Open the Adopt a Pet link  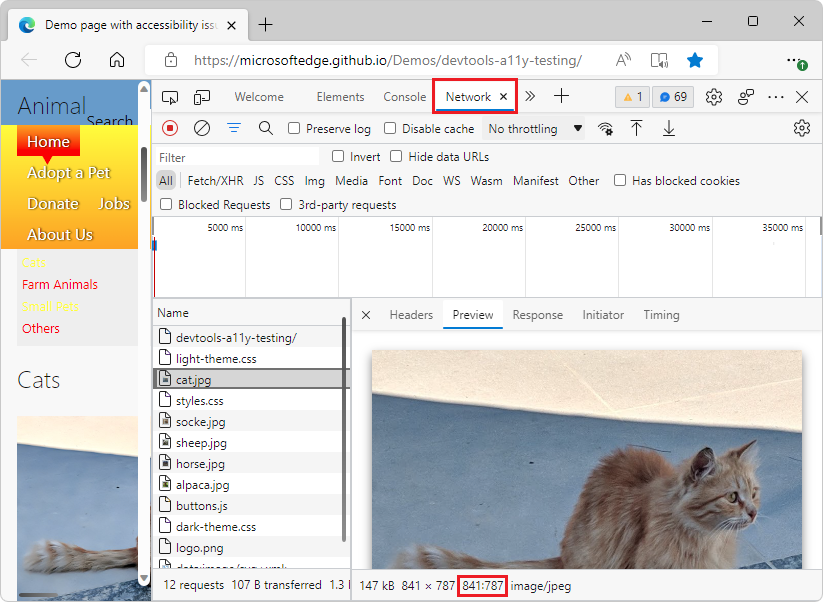click(68, 172)
